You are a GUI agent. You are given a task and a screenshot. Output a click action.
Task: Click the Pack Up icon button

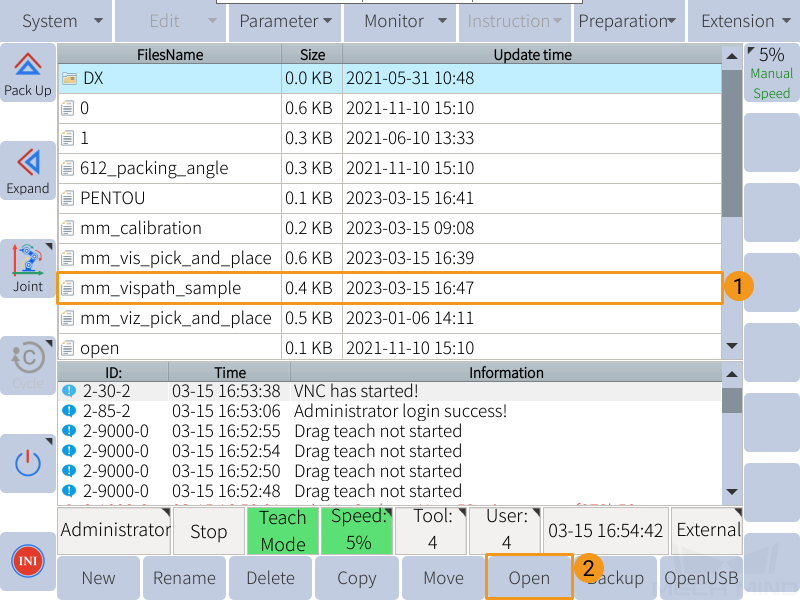(x=28, y=73)
